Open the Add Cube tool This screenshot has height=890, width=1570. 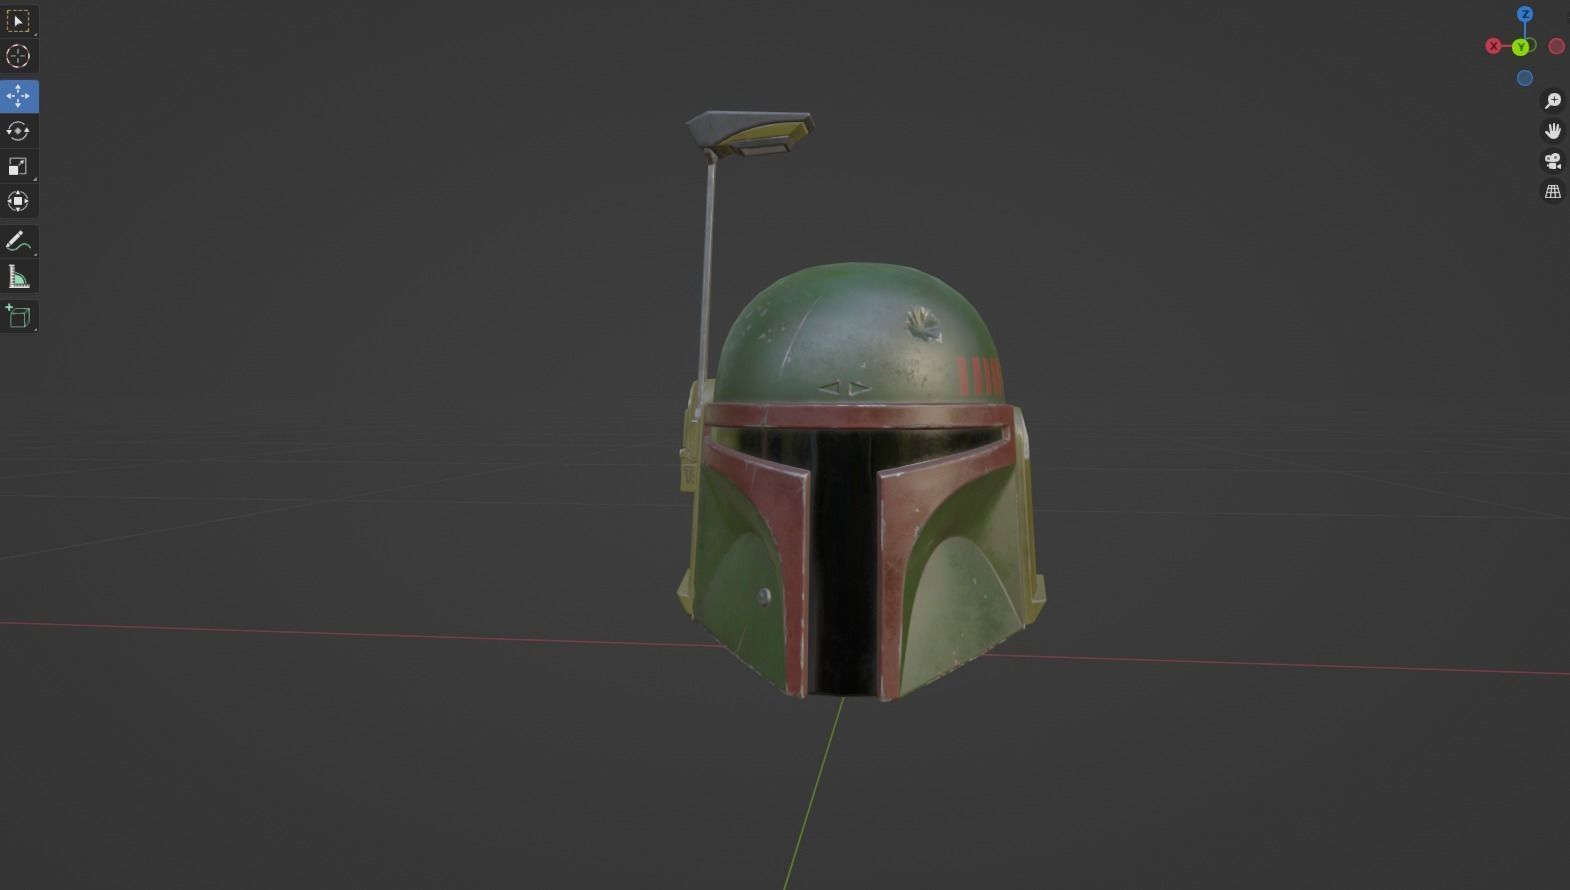pos(18,316)
